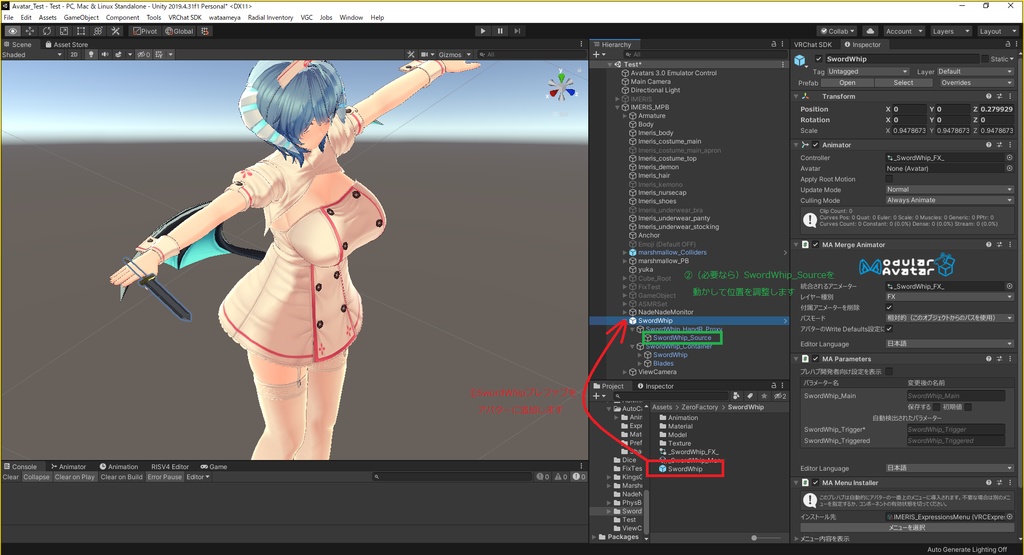Click the scene orientation gizmo

561,86
